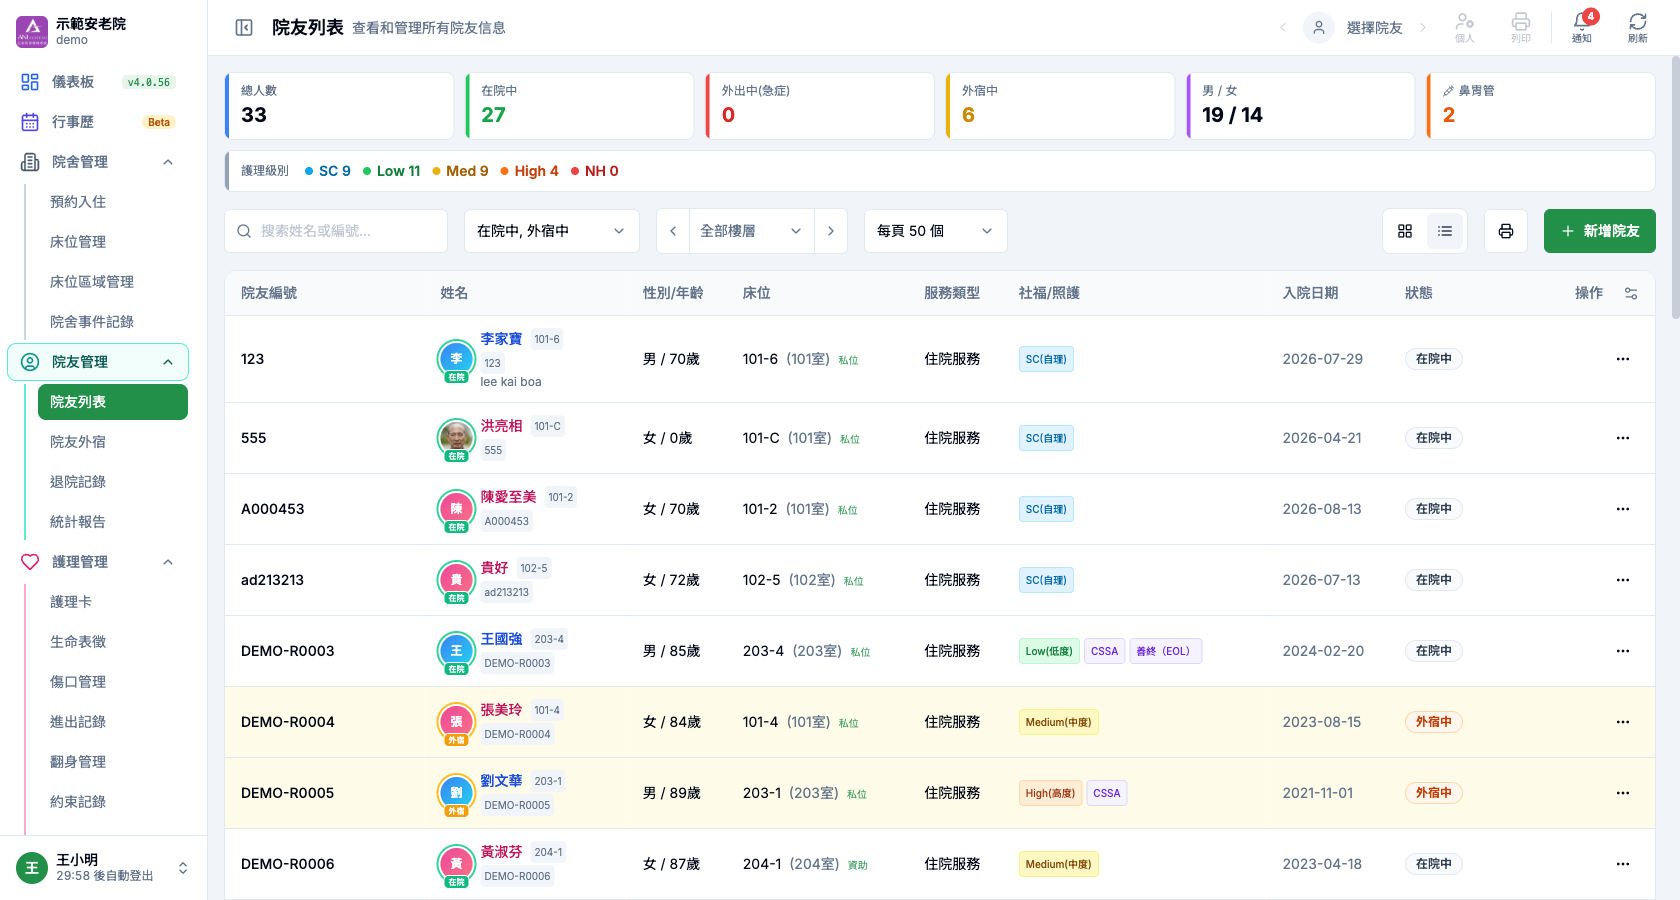Go to 床位管理 page
This screenshot has height=900, width=1680.
coord(113,242)
